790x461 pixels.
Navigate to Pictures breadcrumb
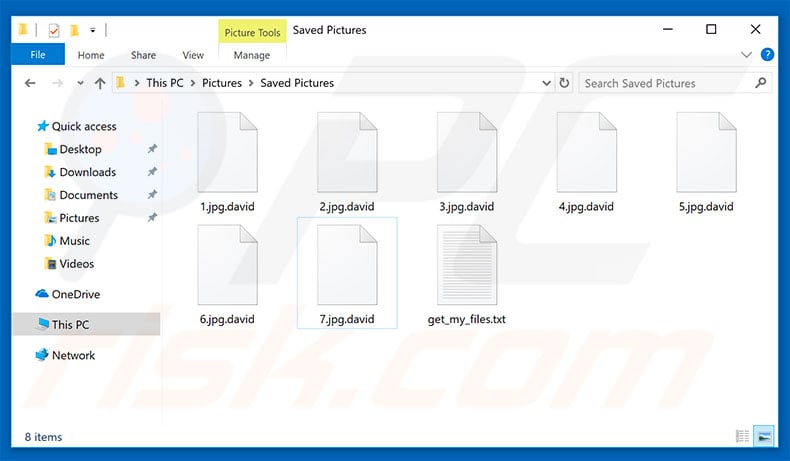coord(222,83)
